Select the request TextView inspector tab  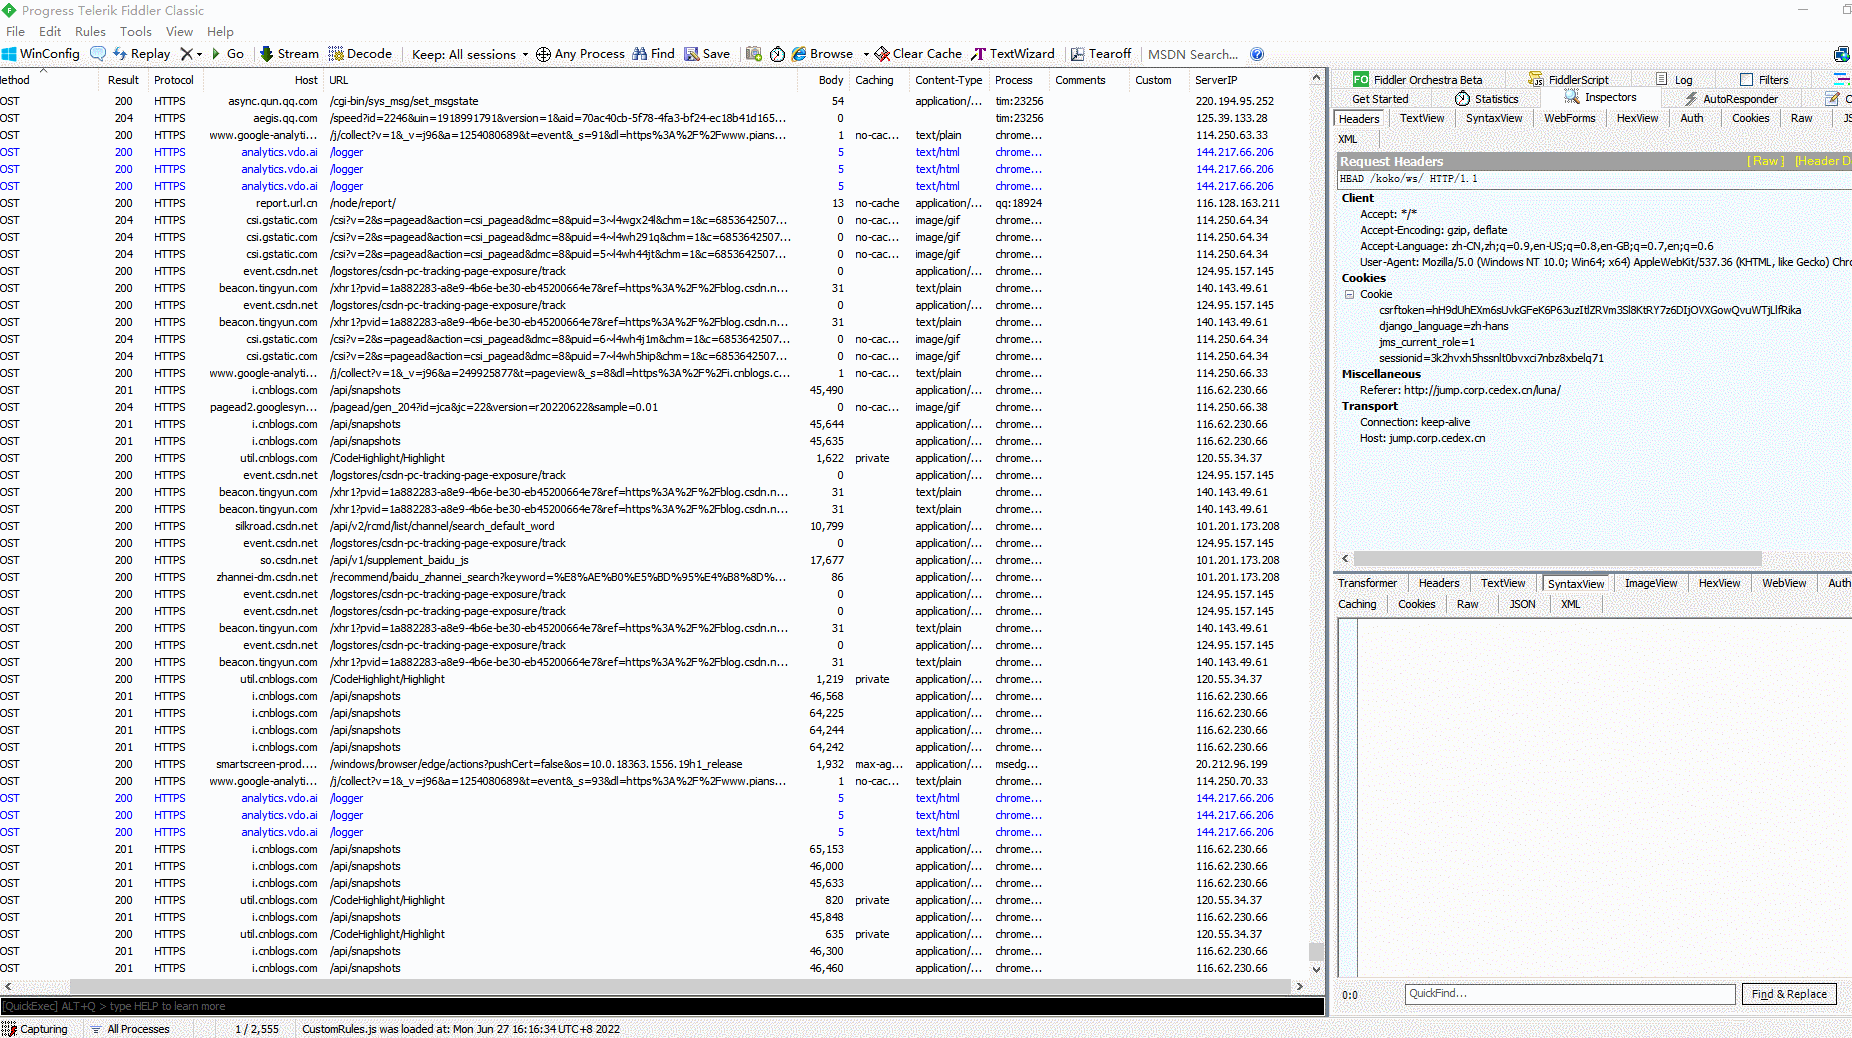(1421, 118)
